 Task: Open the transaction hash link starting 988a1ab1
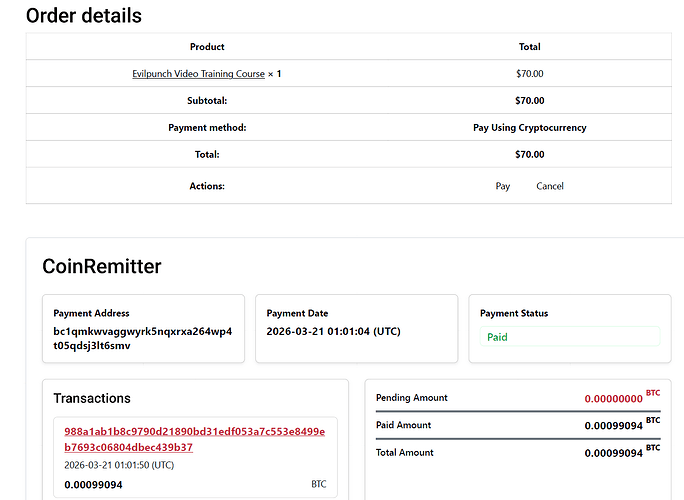point(195,439)
